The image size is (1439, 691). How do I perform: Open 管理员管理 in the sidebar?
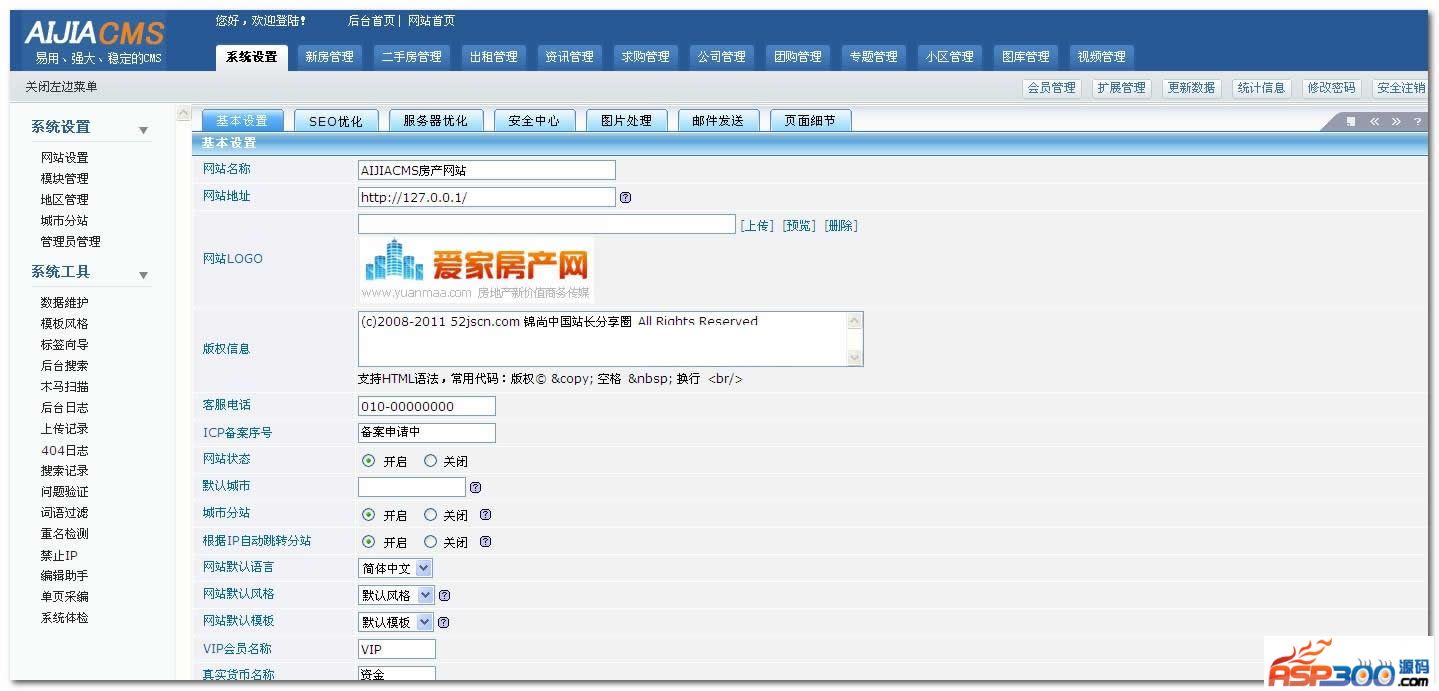[70, 242]
